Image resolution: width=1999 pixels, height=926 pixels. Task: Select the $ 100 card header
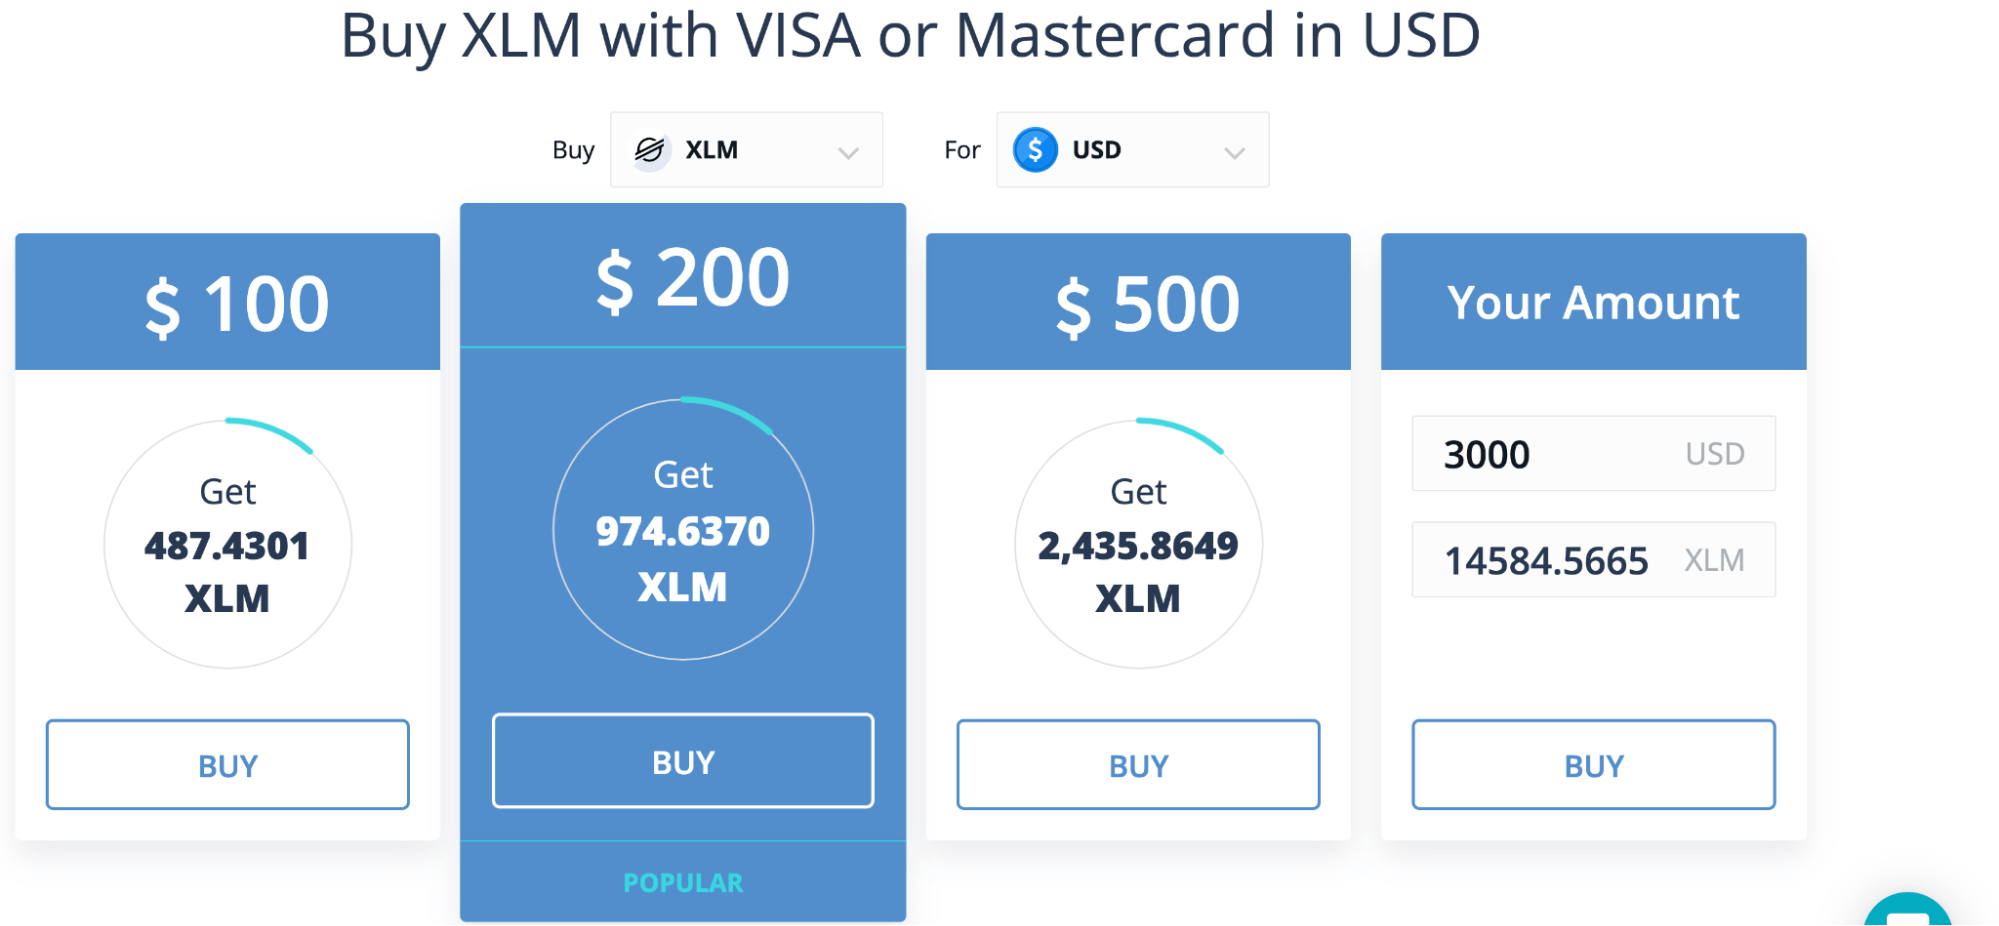(228, 302)
